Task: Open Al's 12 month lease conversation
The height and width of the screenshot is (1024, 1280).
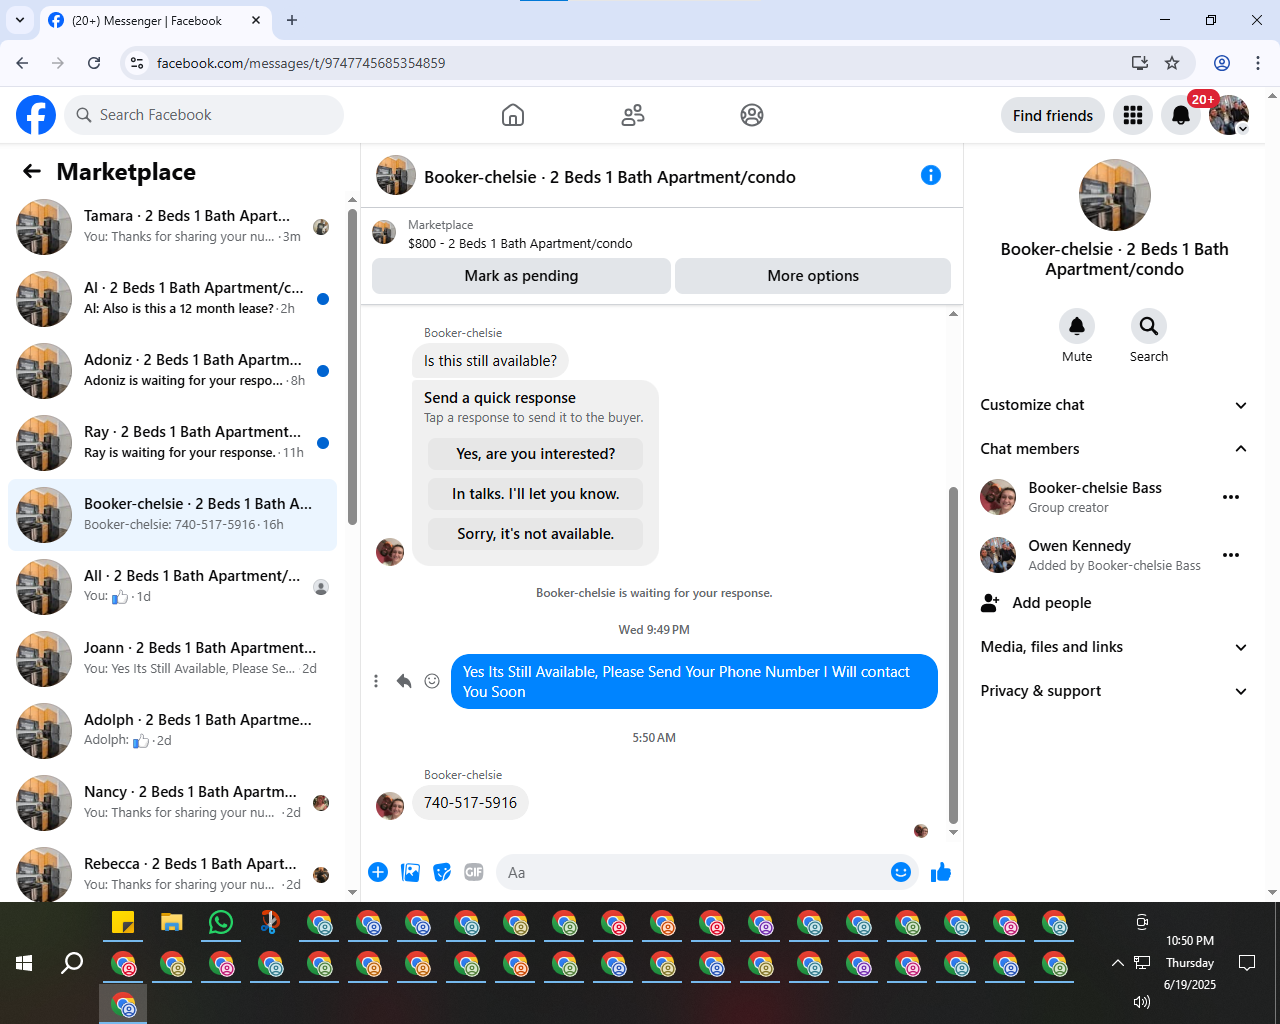Action: point(173,299)
